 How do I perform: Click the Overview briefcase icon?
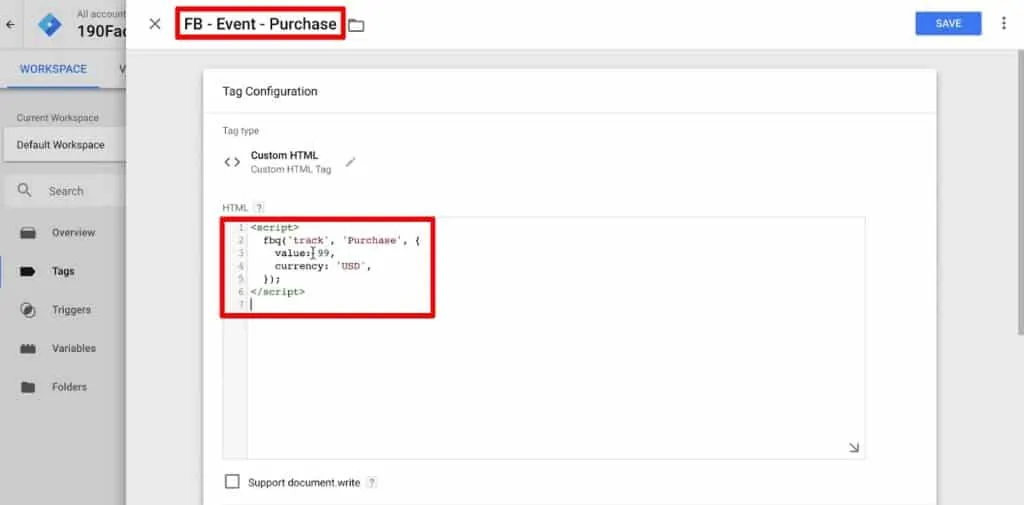tap(27, 233)
